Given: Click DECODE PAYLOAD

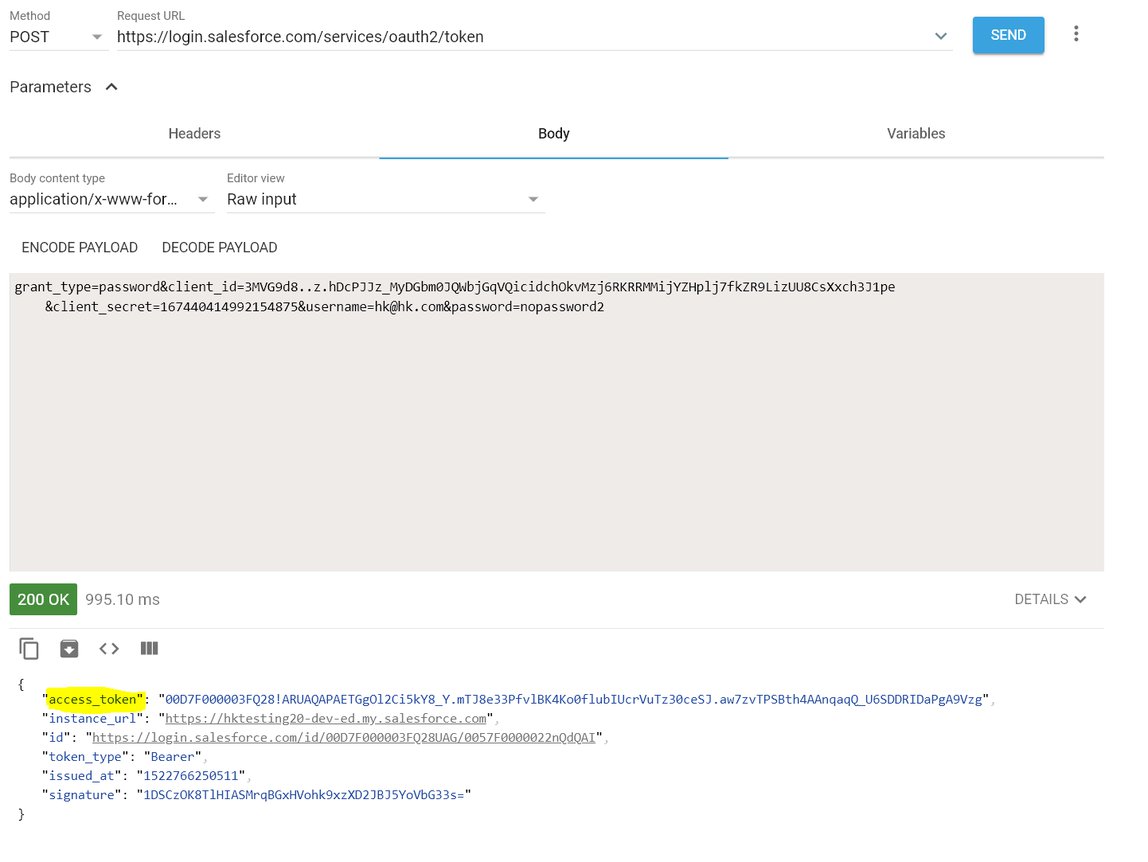Looking at the screenshot, I should pos(220,248).
